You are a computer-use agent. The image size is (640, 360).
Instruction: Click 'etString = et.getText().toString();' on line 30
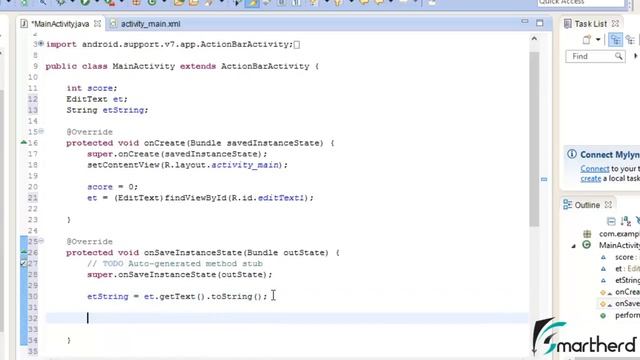[x=177, y=297]
